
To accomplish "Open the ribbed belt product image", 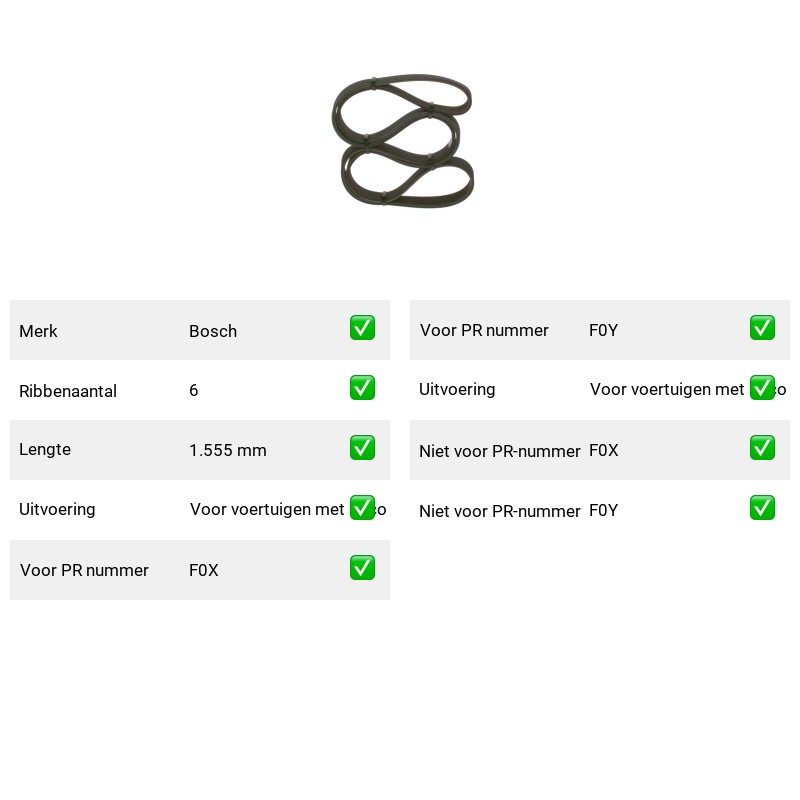I will point(402,140).
